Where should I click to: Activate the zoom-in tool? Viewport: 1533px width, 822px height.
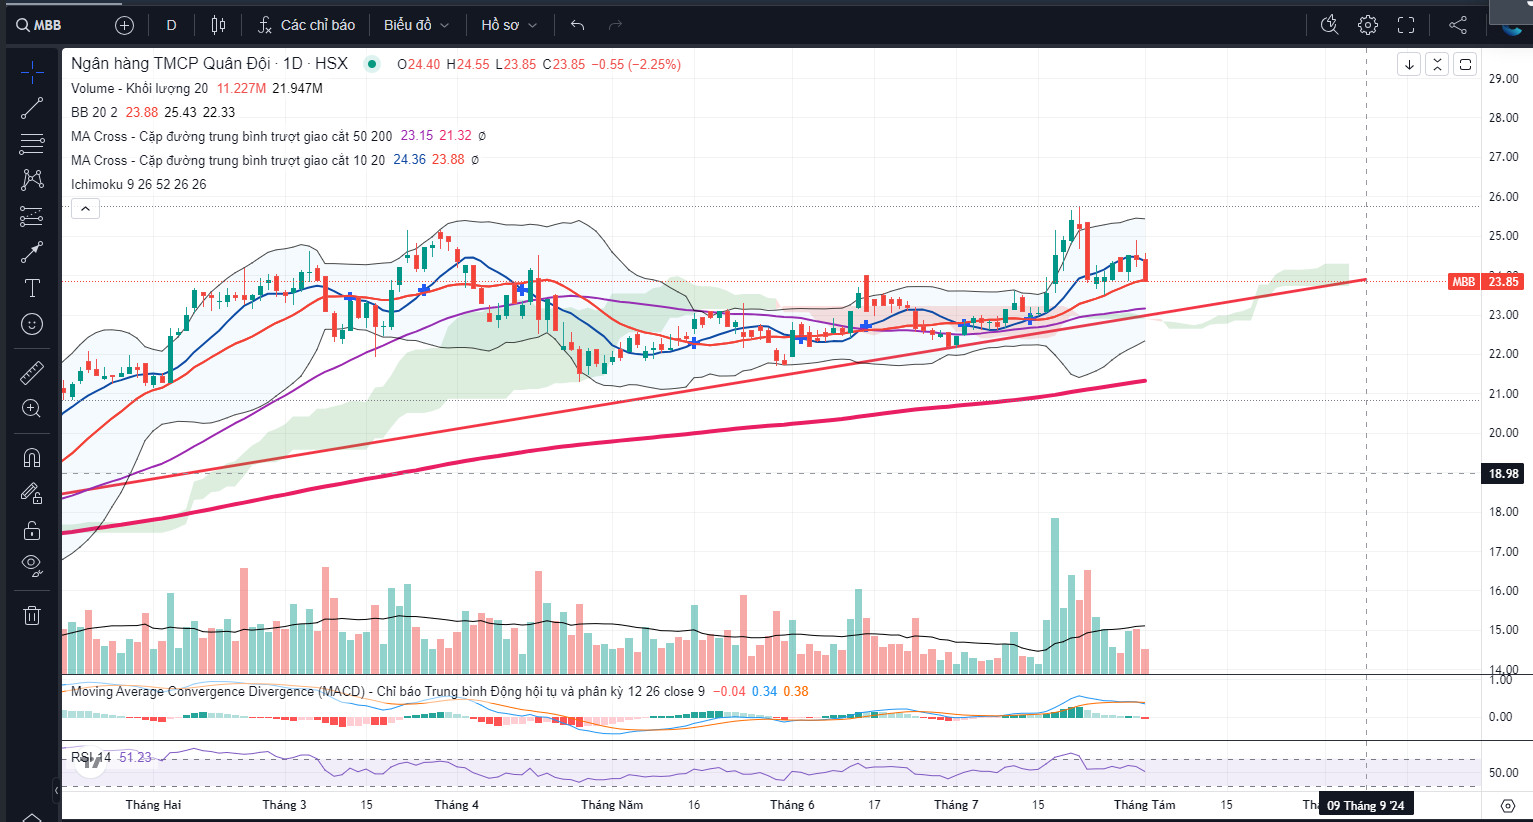pos(32,408)
